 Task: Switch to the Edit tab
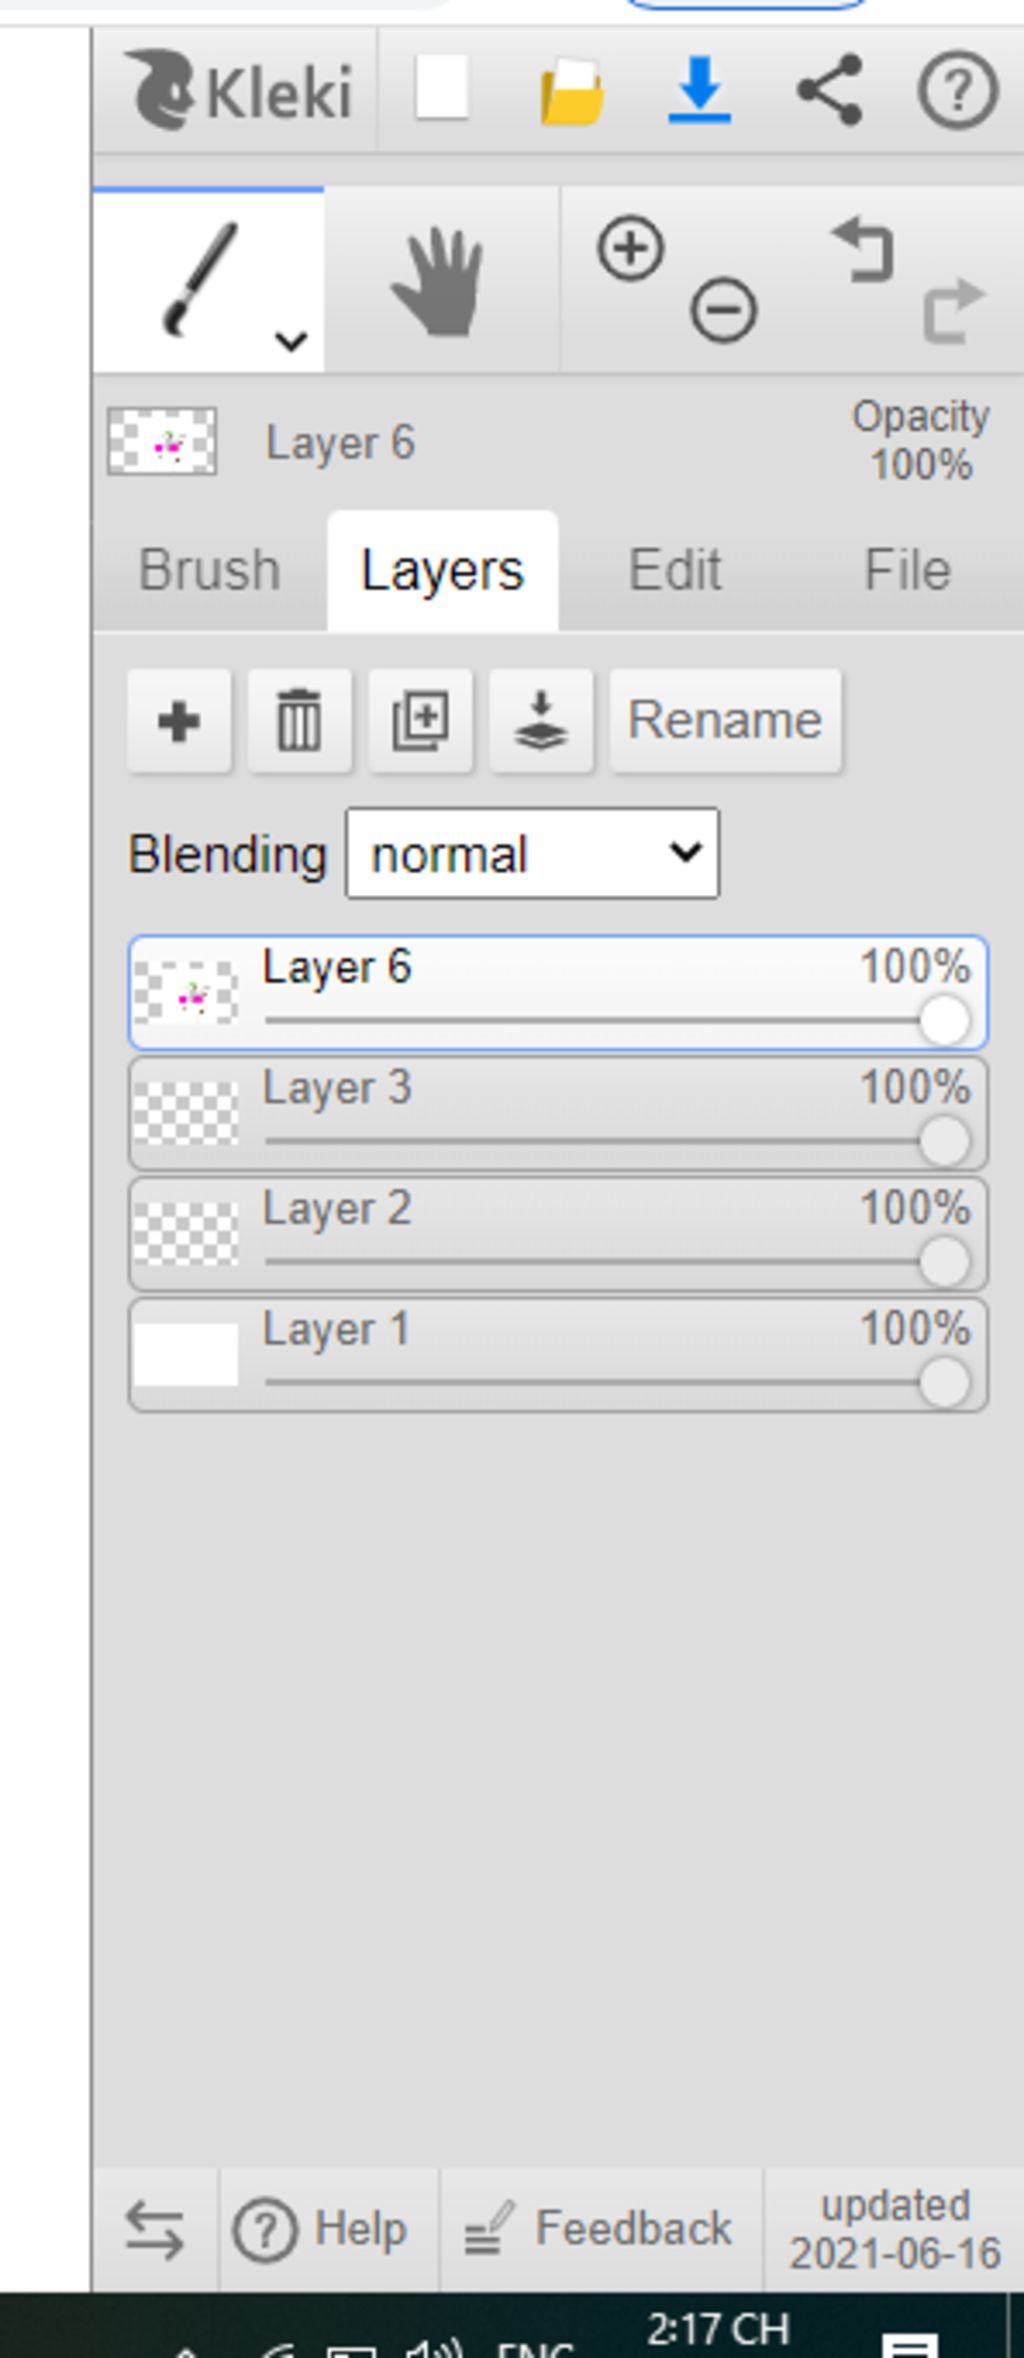[x=675, y=570]
